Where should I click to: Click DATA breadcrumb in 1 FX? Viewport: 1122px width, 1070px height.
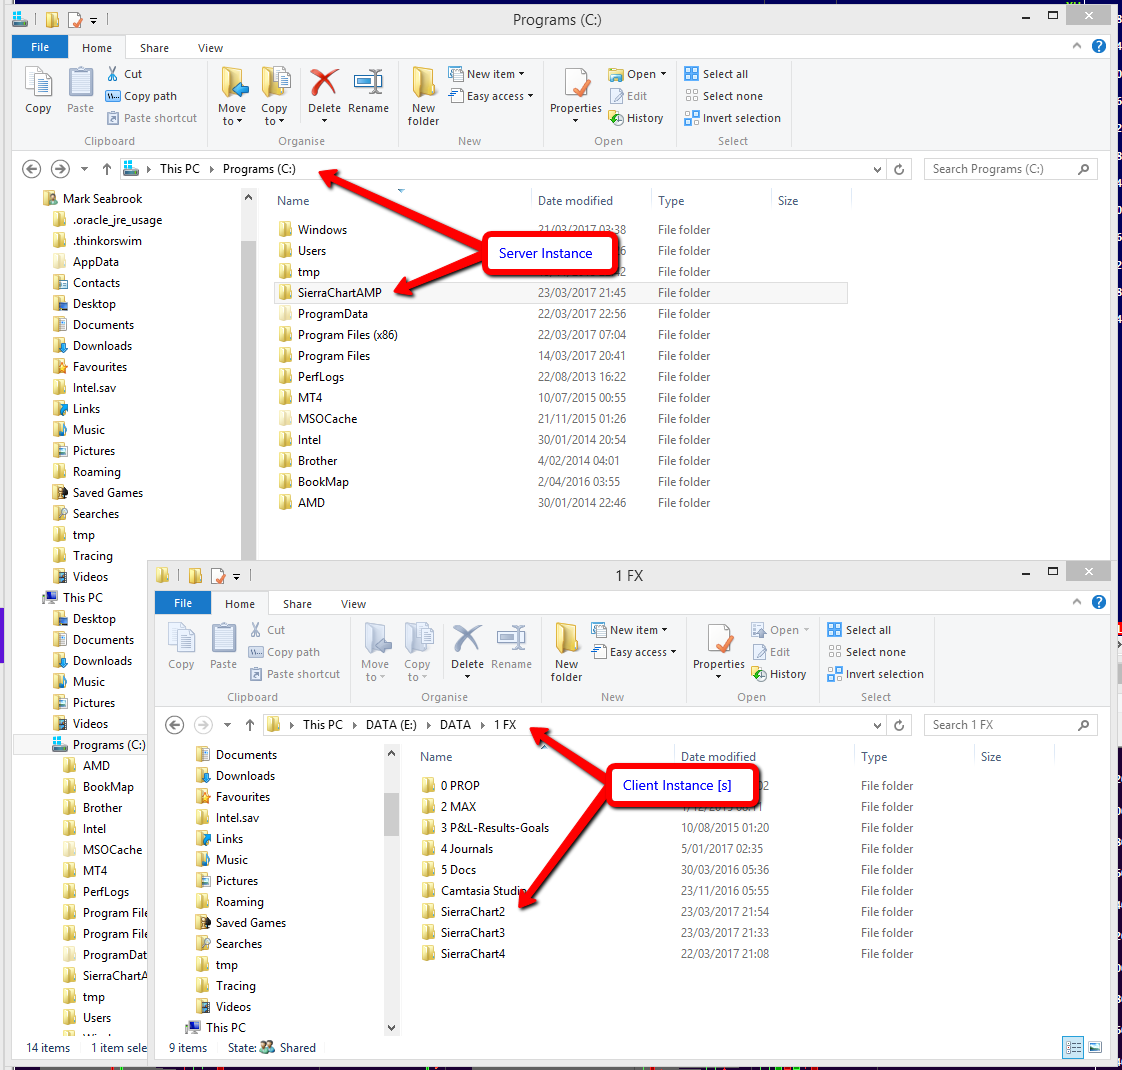pos(455,725)
